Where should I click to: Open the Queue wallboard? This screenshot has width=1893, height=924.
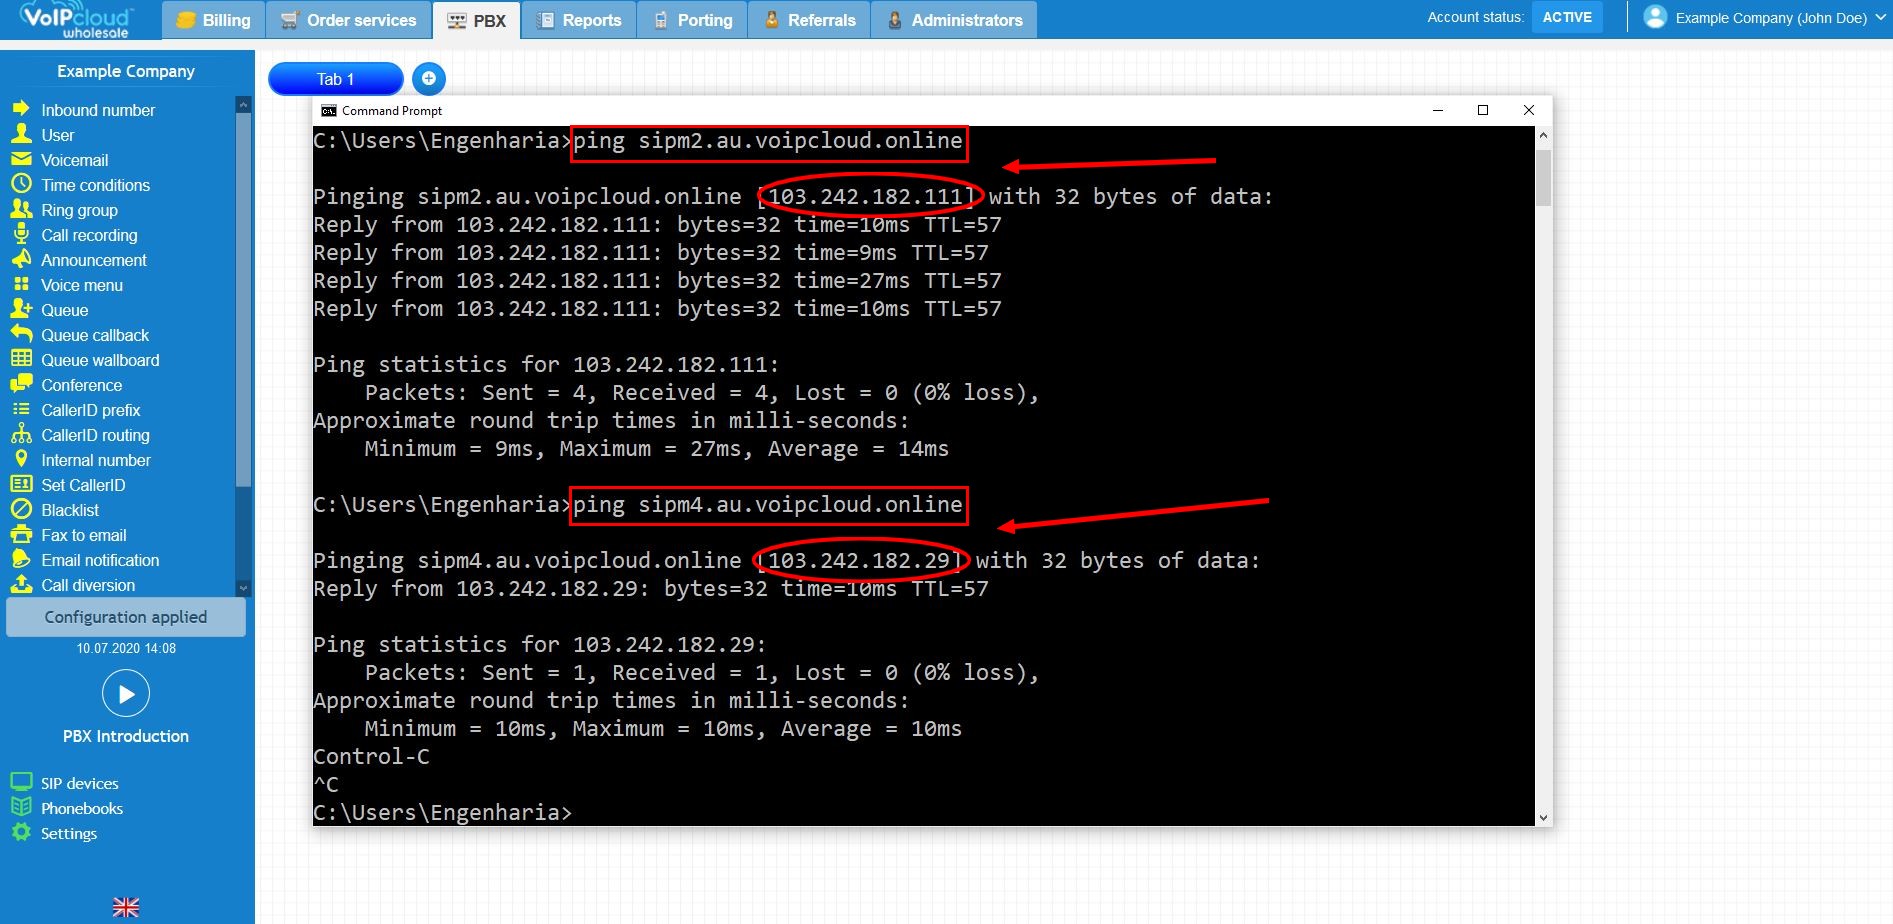(x=100, y=359)
